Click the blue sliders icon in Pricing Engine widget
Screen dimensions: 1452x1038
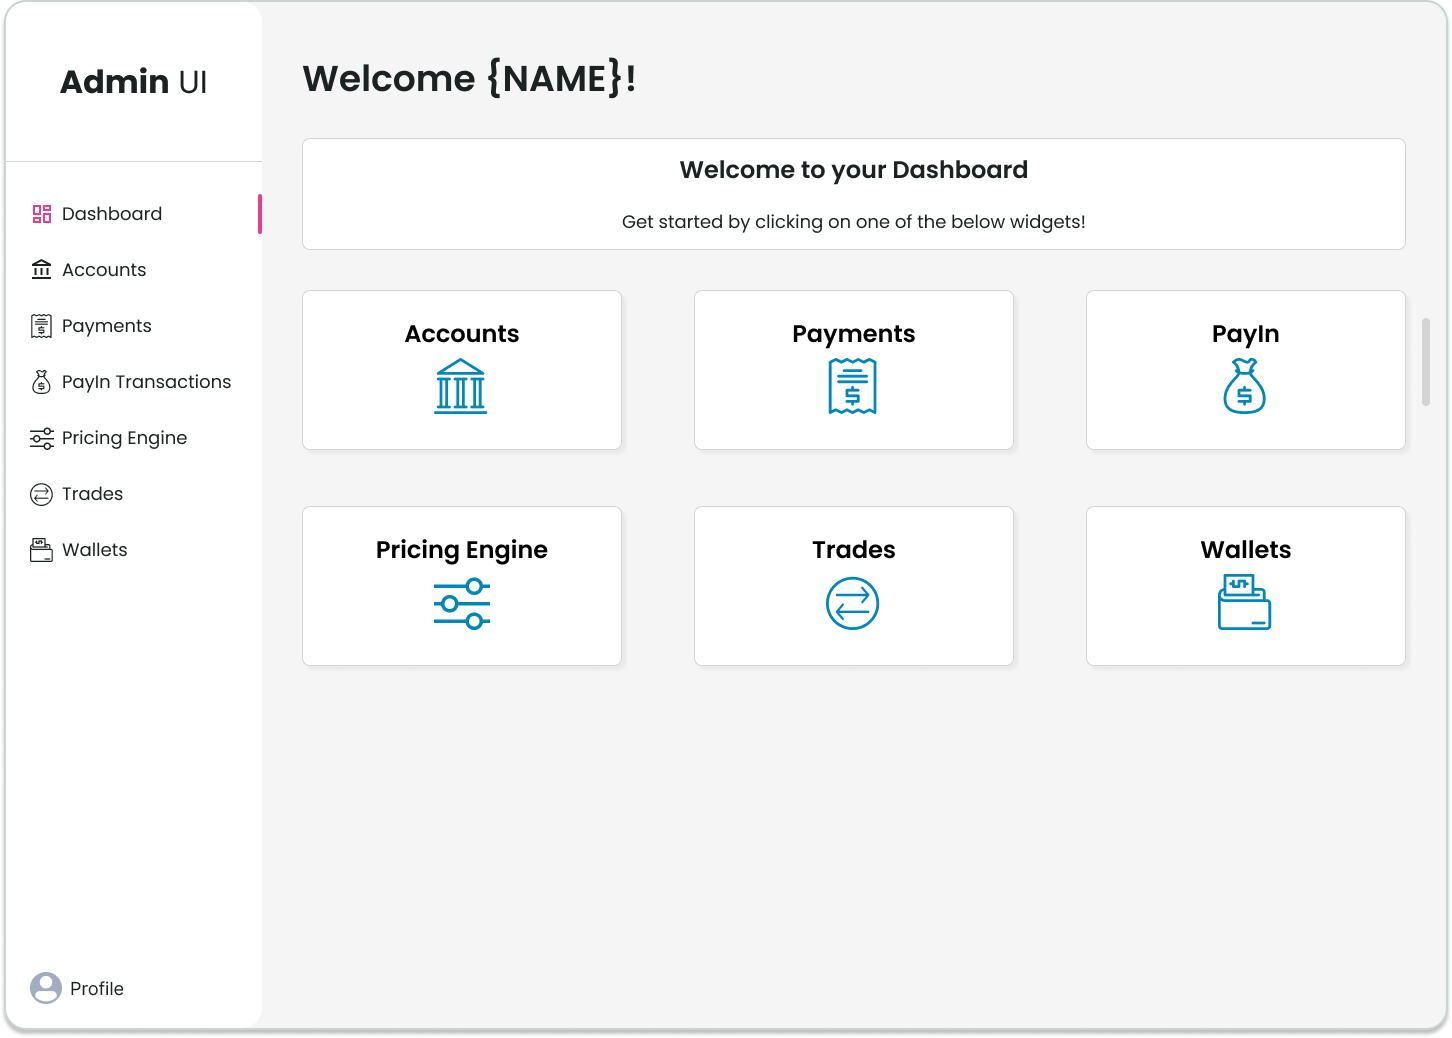462,603
